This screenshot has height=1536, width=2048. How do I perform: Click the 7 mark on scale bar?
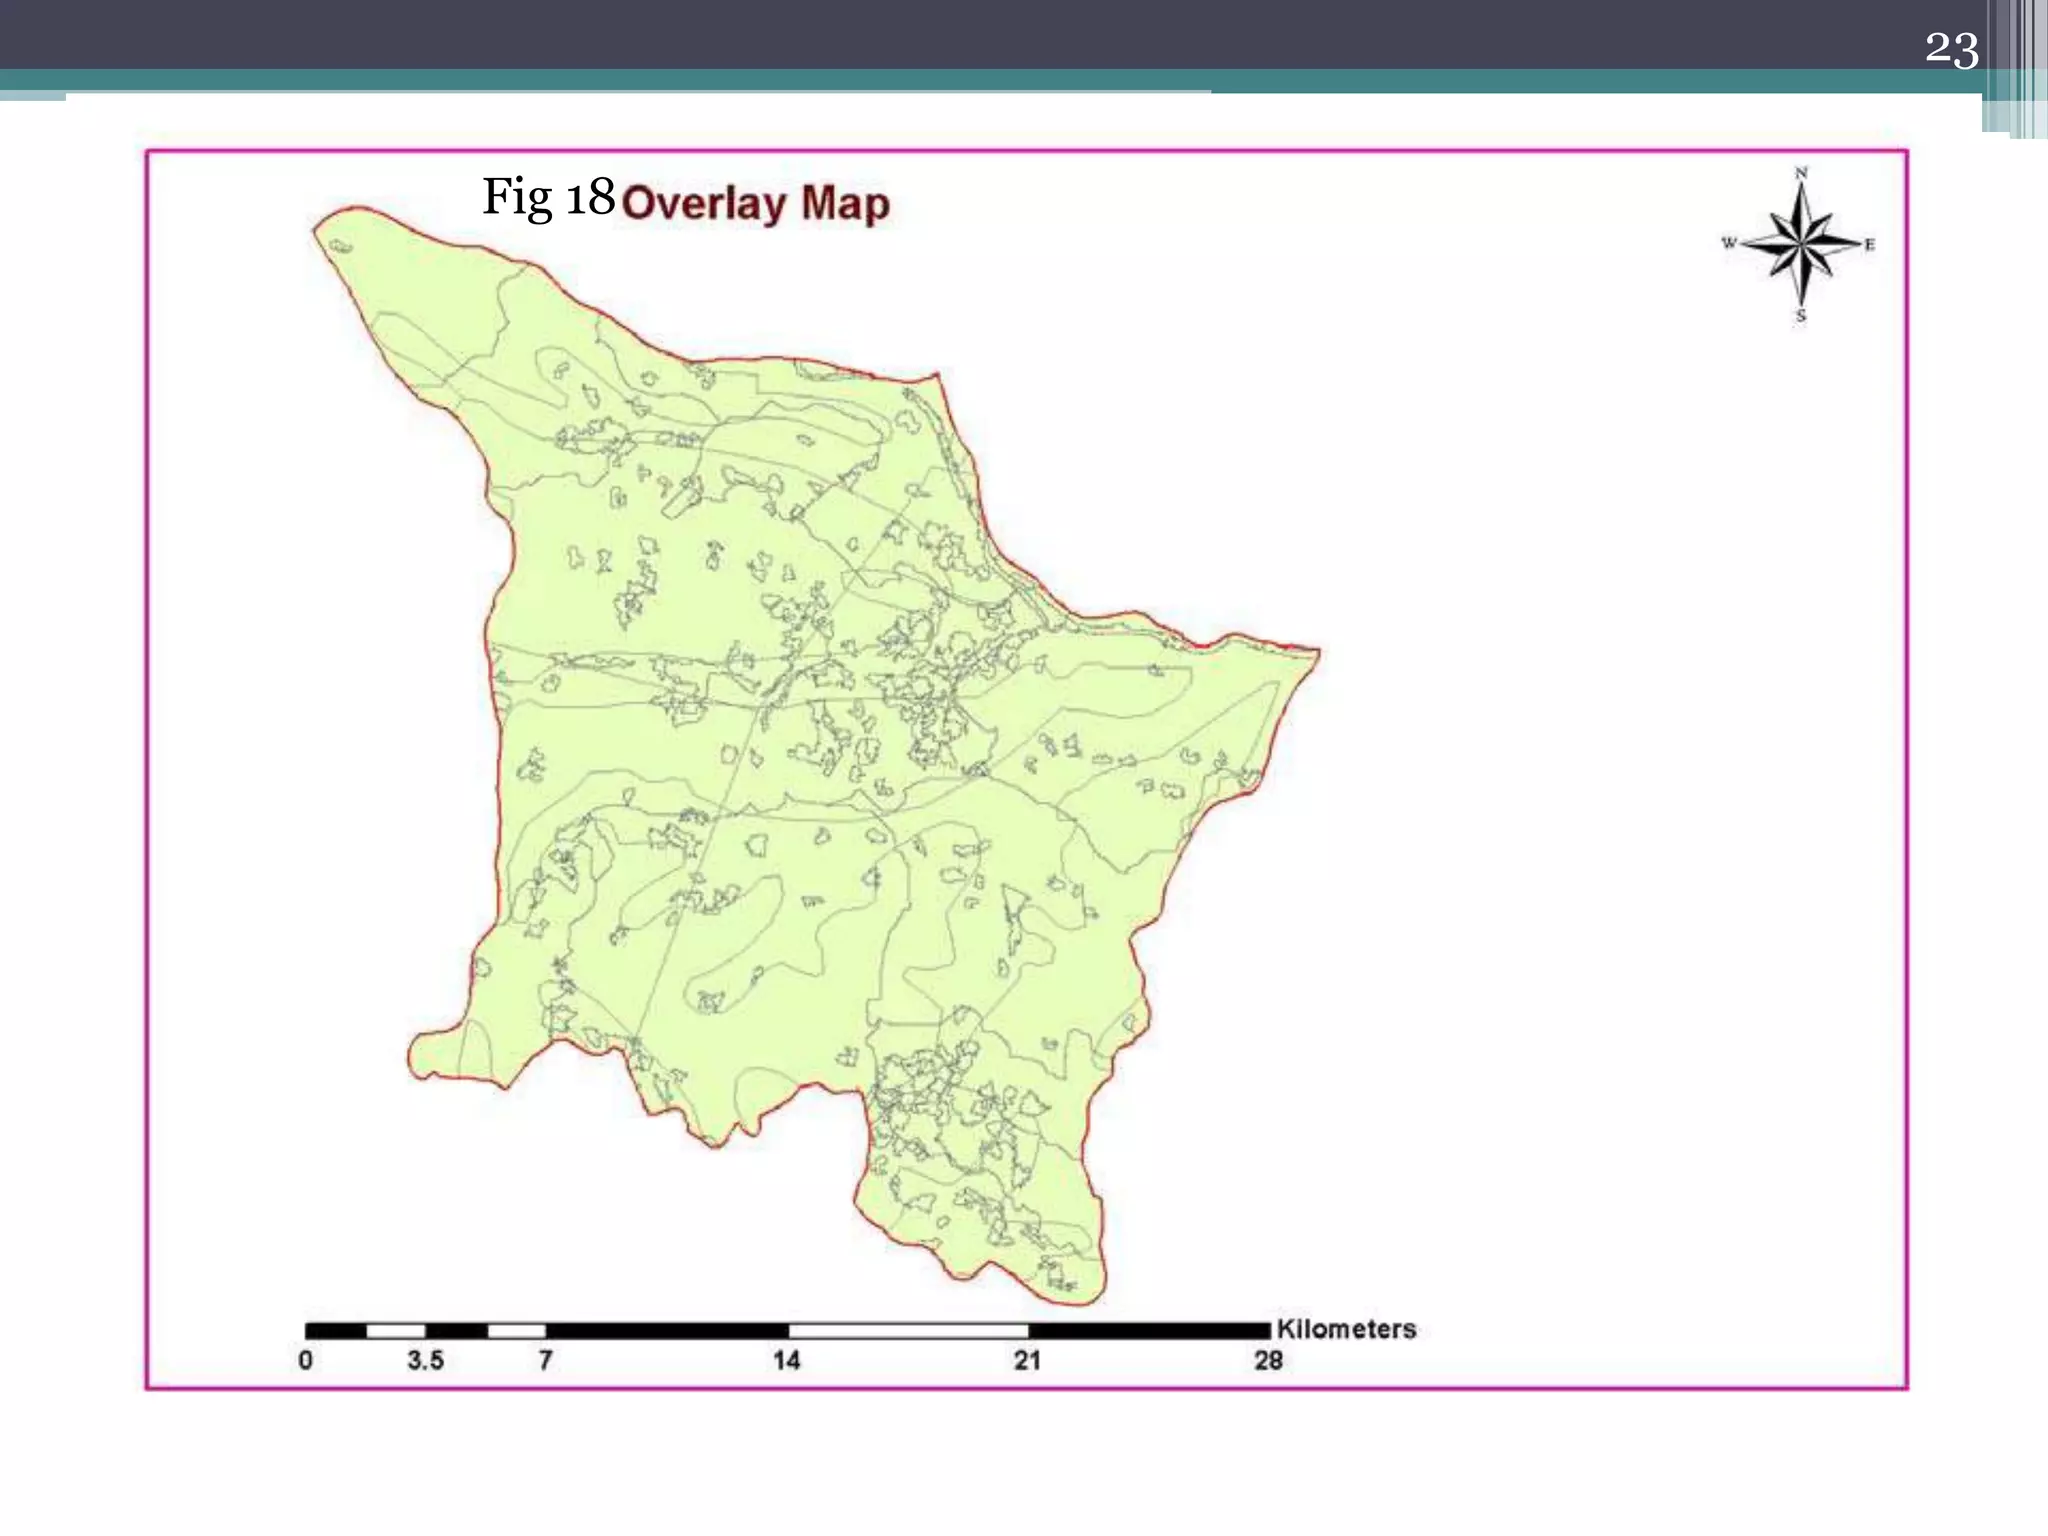point(546,1360)
